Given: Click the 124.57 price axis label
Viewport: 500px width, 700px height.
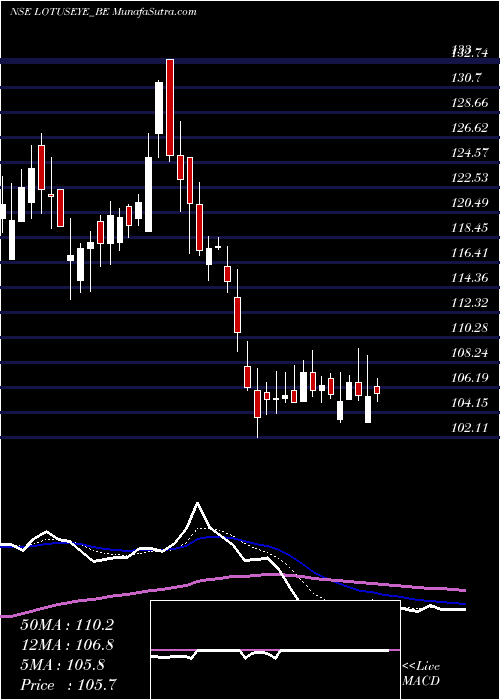Looking at the screenshot, I should (x=470, y=153).
